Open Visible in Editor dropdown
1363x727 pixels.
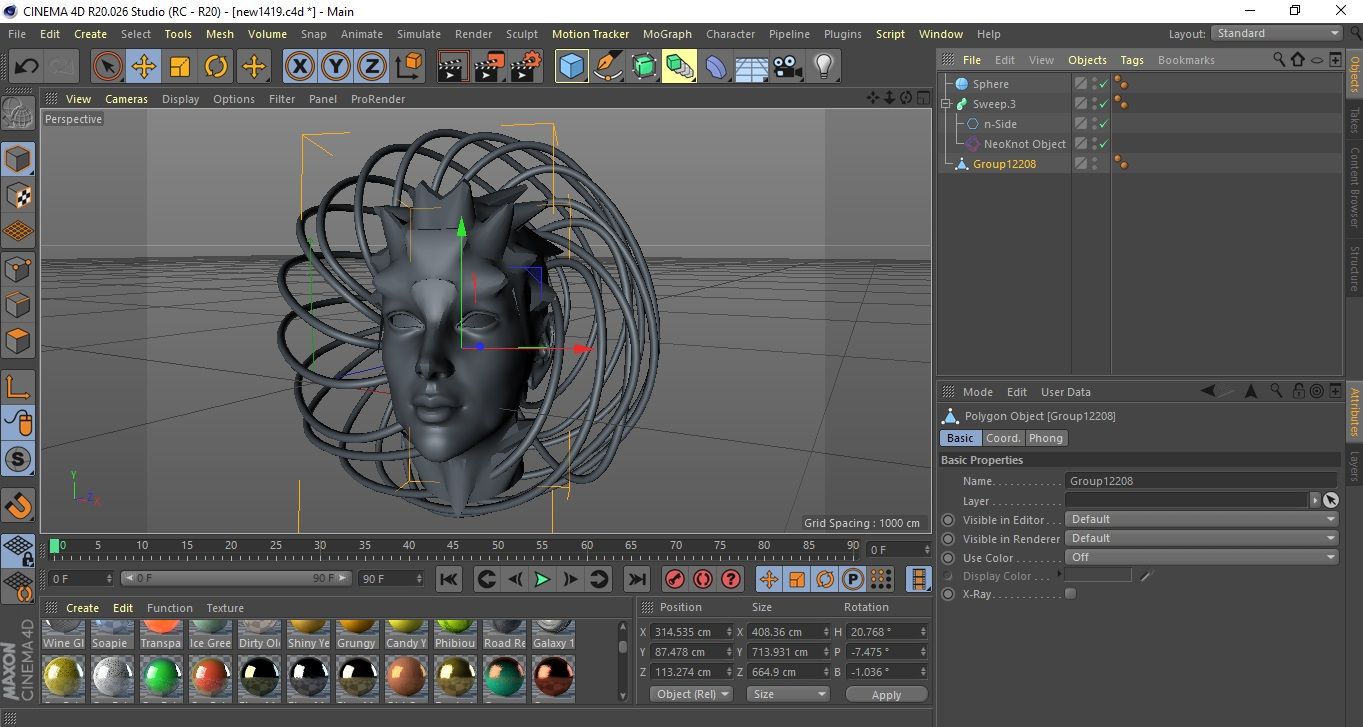click(1201, 520)
